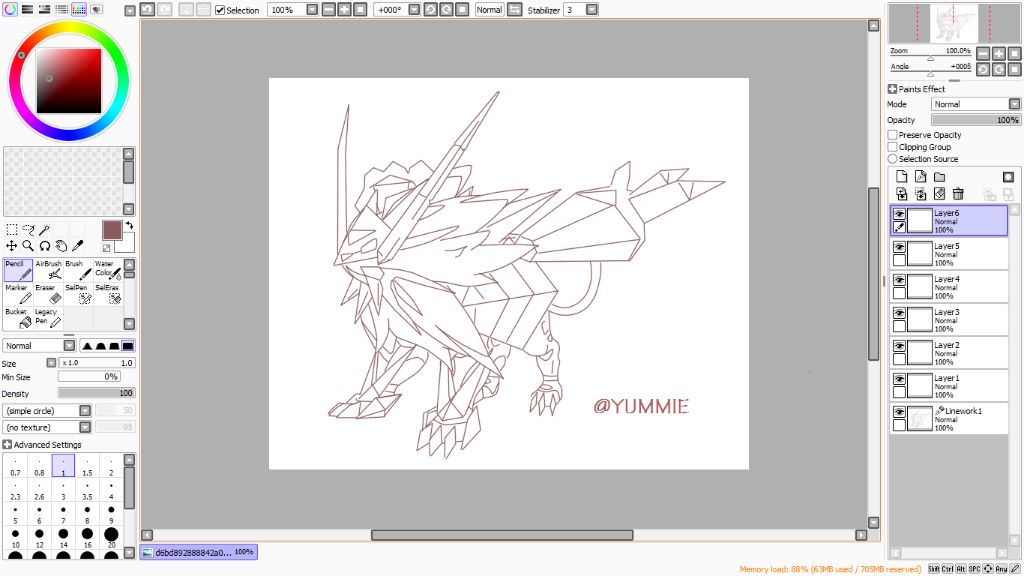Choose the Marker tool

point(18,294)
